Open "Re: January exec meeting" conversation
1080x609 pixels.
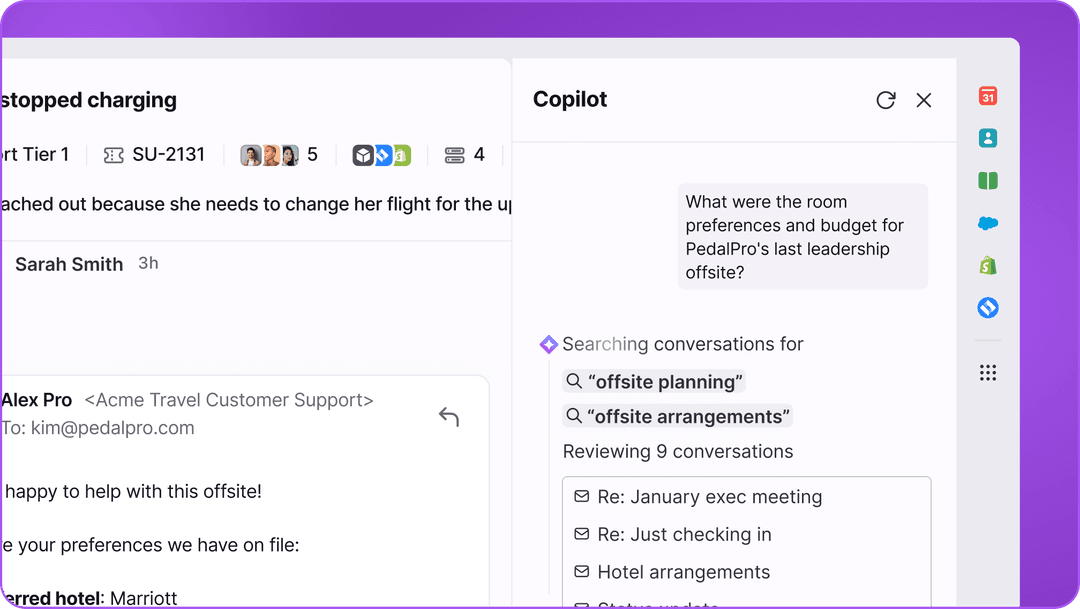pos(709,497)
